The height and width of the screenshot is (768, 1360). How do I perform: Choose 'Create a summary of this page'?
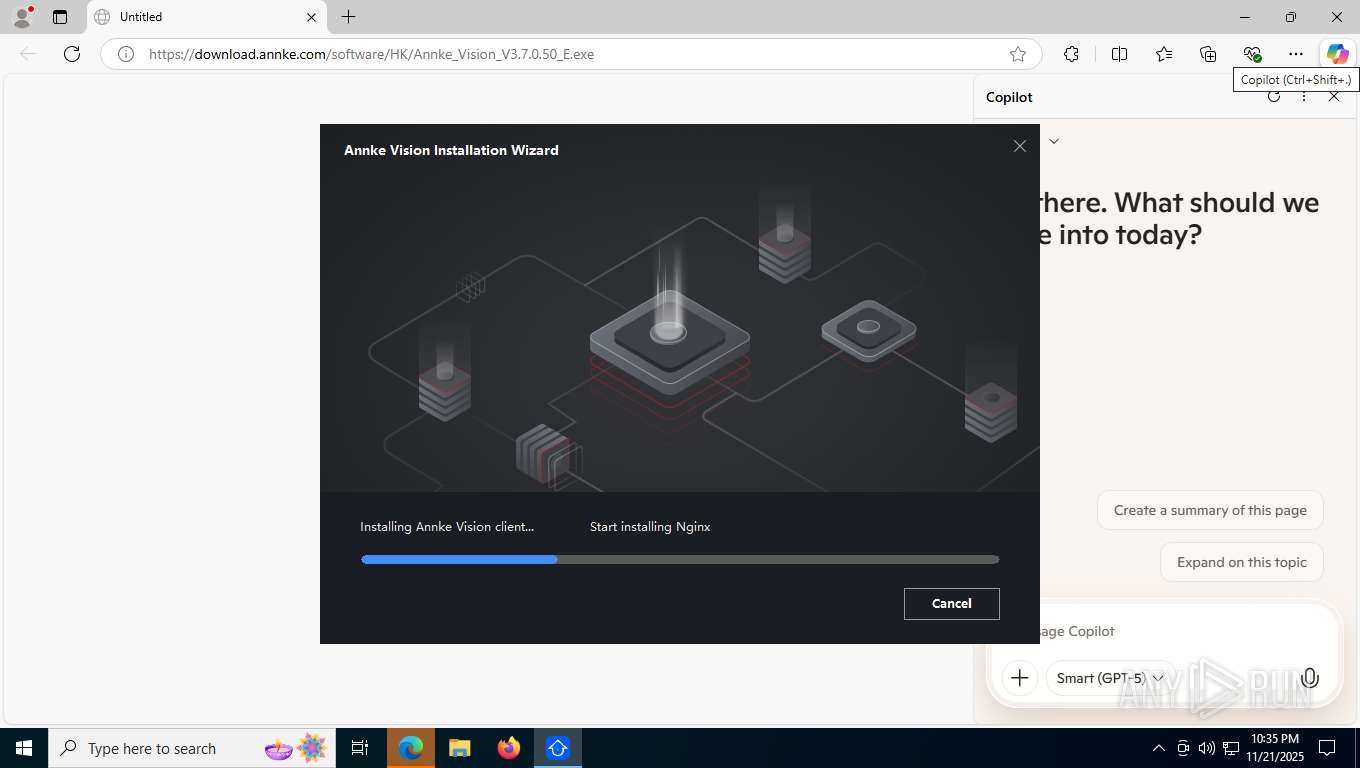1210,510
